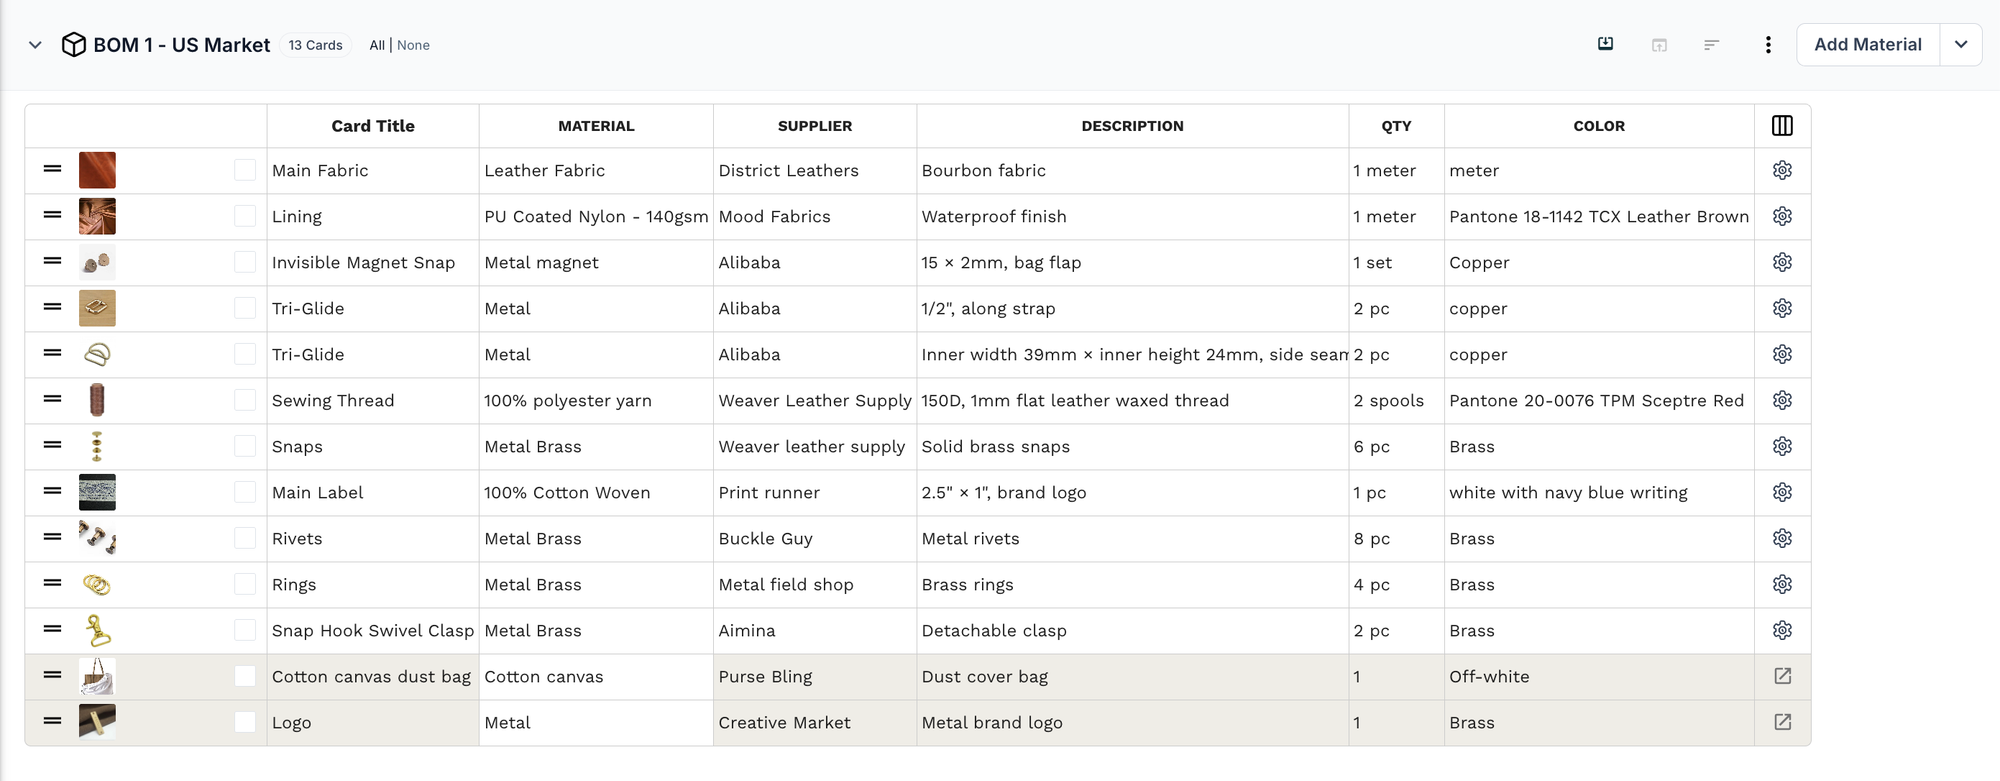Viewport: 2000px width, 781px height.
Task: Click the QTY column header
Action: 1396,126
